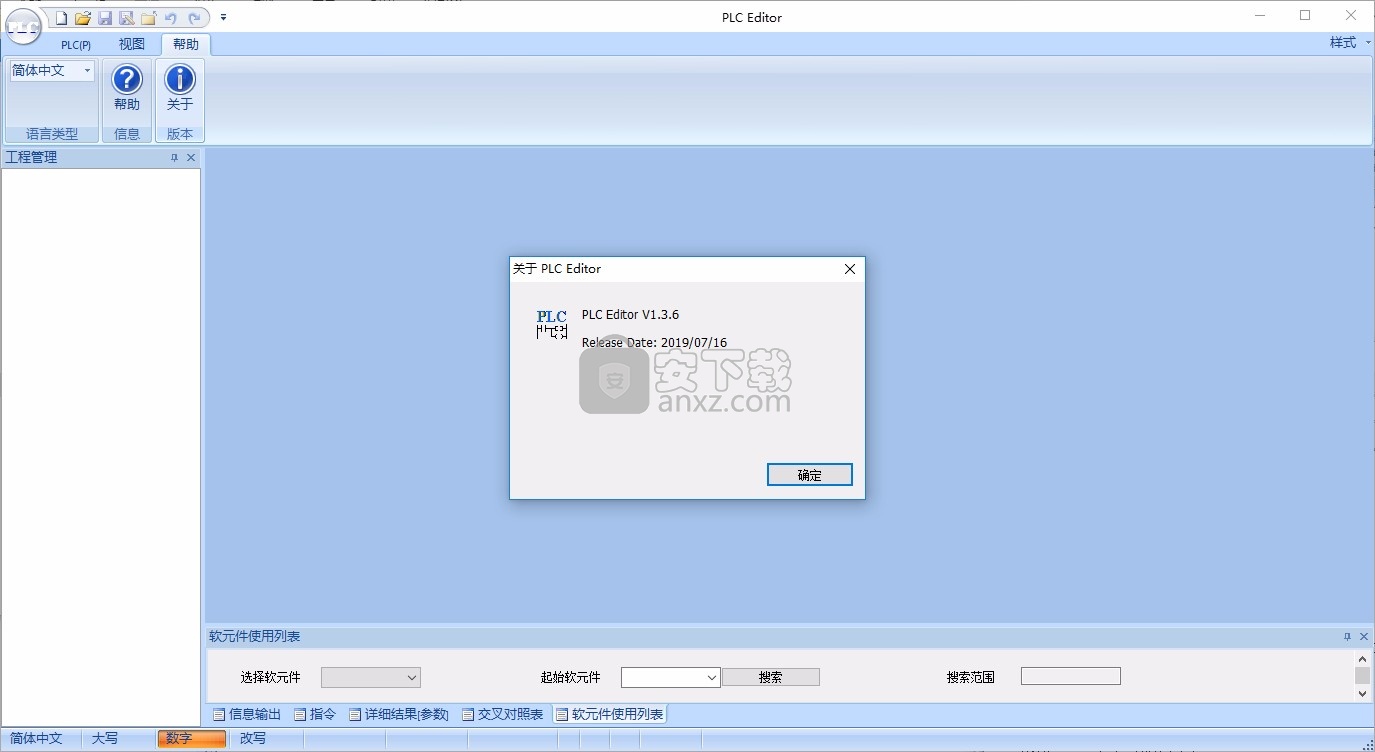The width and height of the screenshot is (1375, 752).
Task: Open the PLC application orb menu
Action: click(x=22, y=26)
